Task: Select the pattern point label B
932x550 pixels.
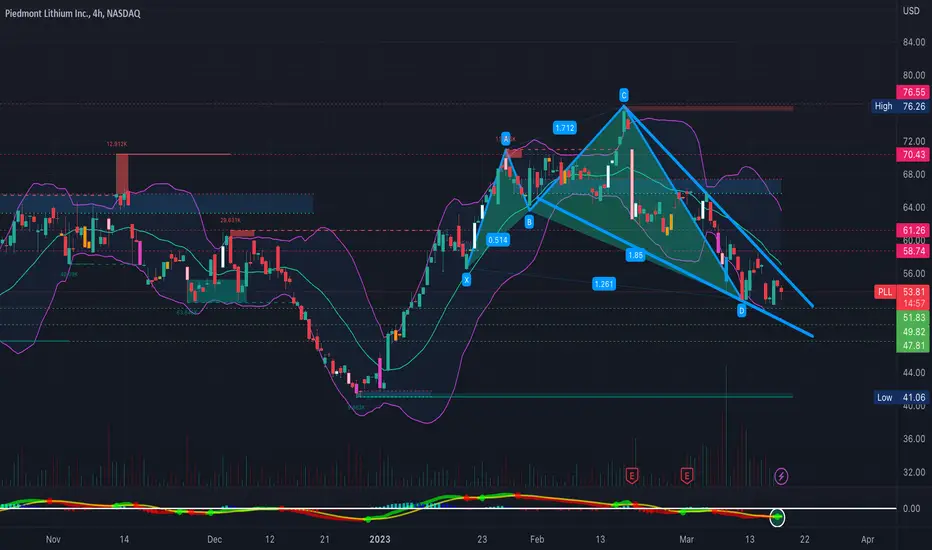Action: pos(529,222)
